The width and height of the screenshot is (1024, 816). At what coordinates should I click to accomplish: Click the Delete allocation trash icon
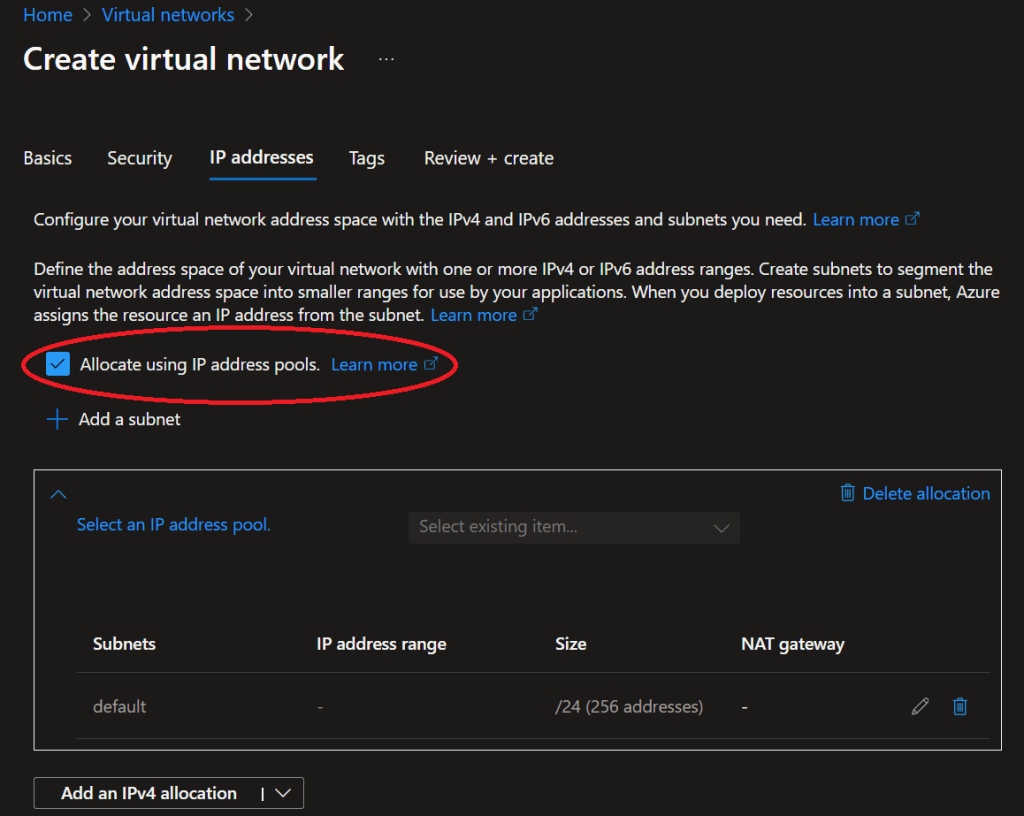tap(848, 493)
